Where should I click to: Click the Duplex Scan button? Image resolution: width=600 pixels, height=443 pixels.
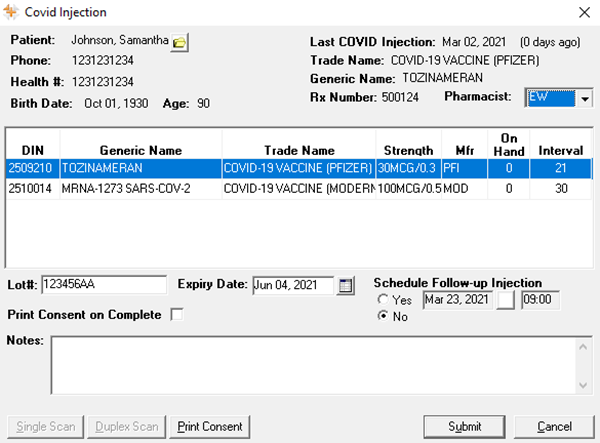[x=127, y=427]
